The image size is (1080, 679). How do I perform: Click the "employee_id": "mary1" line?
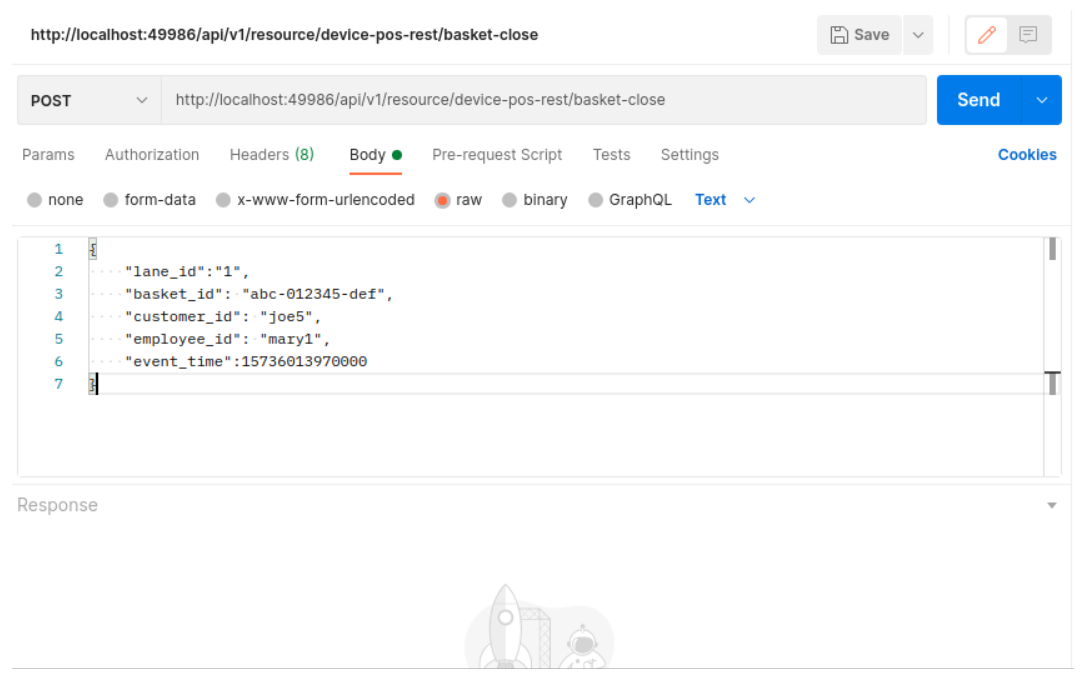[227, 340]
